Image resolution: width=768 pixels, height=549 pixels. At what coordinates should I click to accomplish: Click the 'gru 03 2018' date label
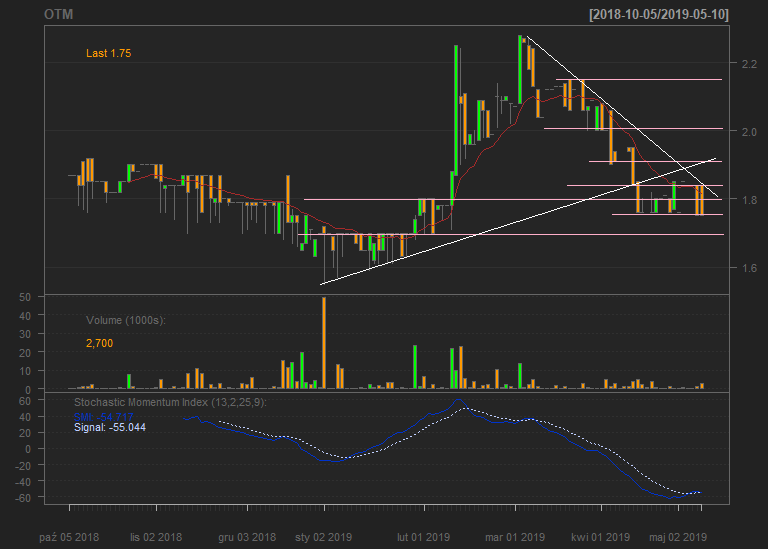point(247,537)
